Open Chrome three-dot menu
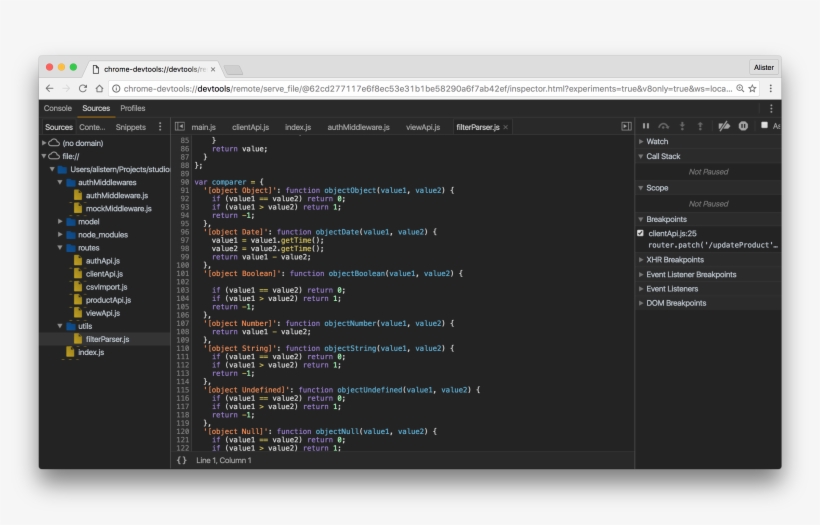Image resolution: width=820 pixels, height=525 pixels. click(770, 88)
